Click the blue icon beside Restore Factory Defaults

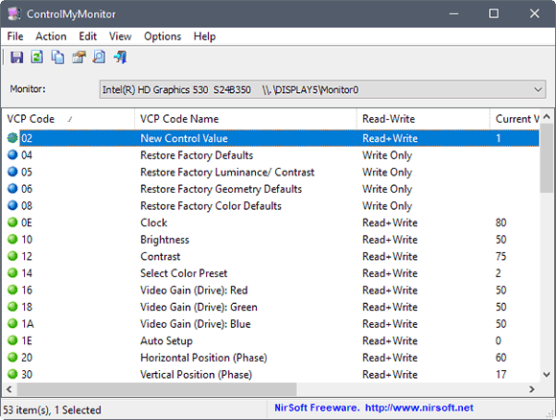(12, 155)
